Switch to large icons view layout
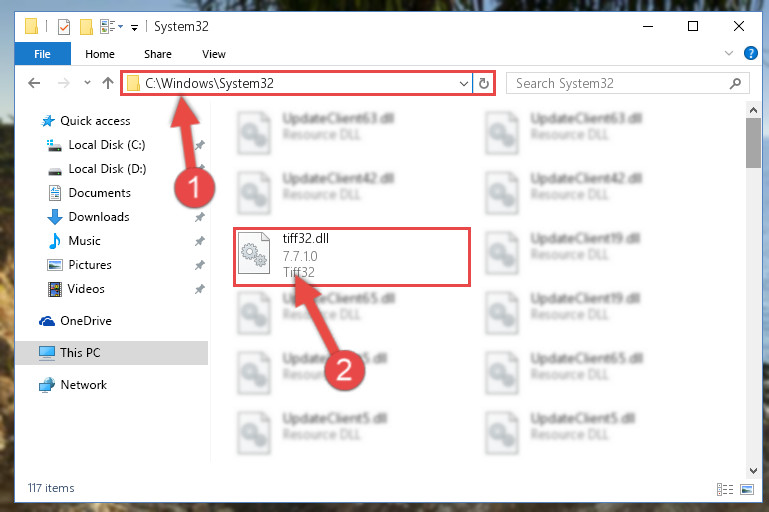Screen dimensions: 769x512 [x=747, y=489]
